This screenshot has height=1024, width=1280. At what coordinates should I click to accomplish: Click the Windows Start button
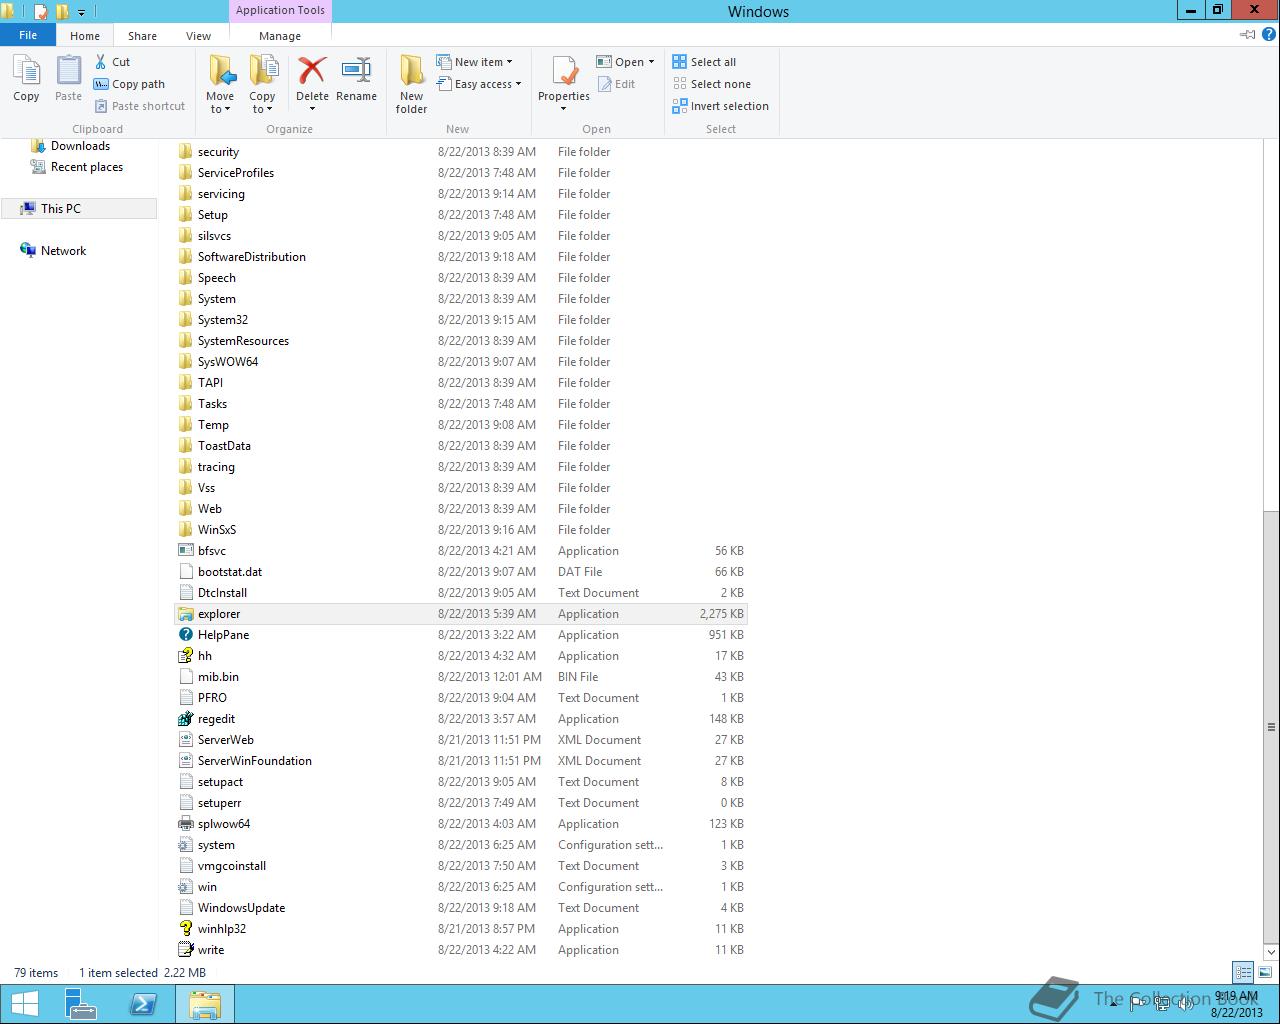24,1004
